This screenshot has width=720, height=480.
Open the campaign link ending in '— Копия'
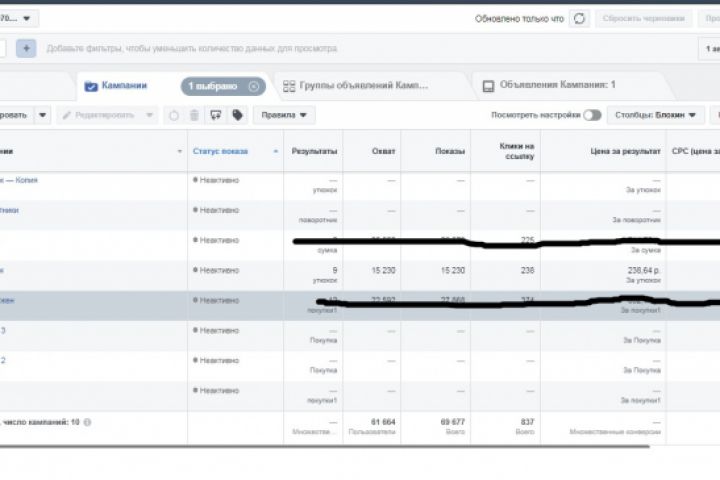click(19, 180)
